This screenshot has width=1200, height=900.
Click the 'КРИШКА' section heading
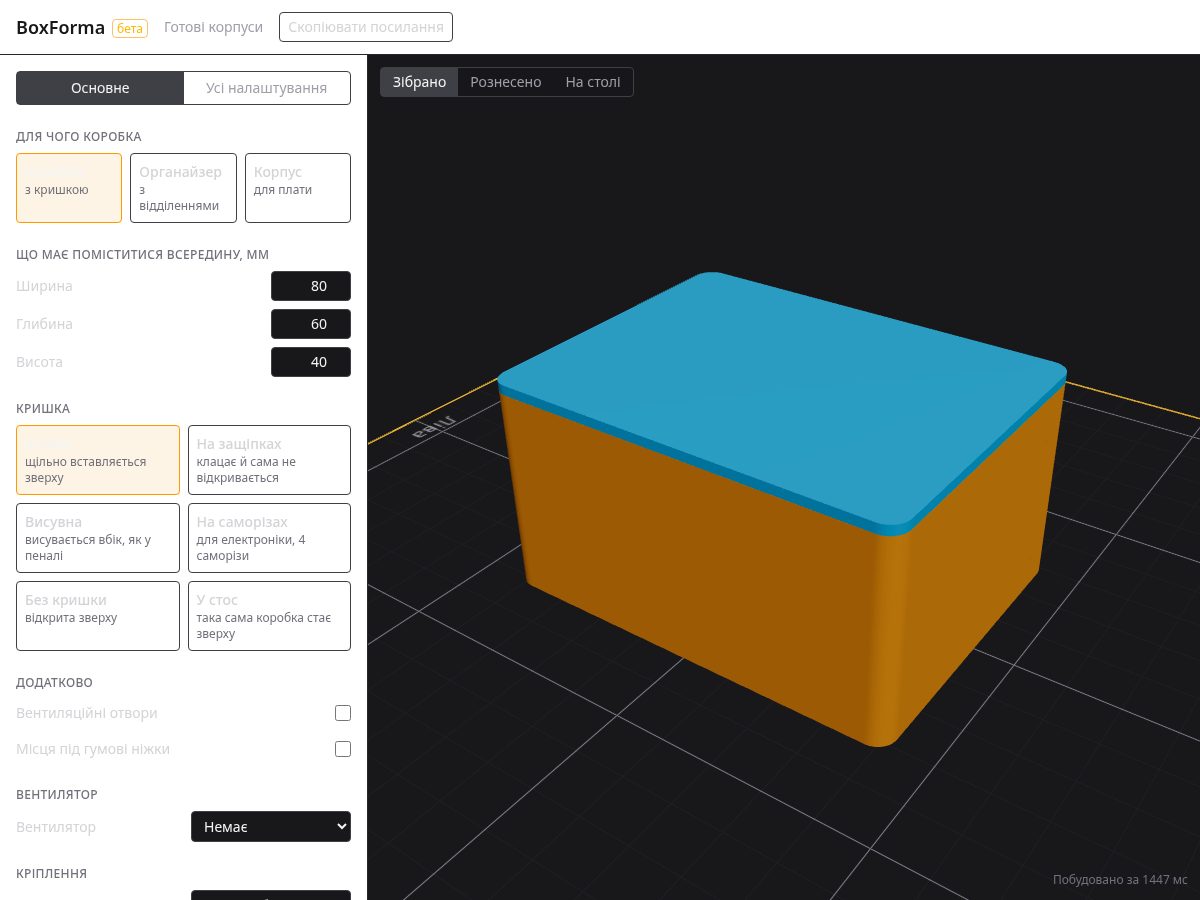[43, 409]
